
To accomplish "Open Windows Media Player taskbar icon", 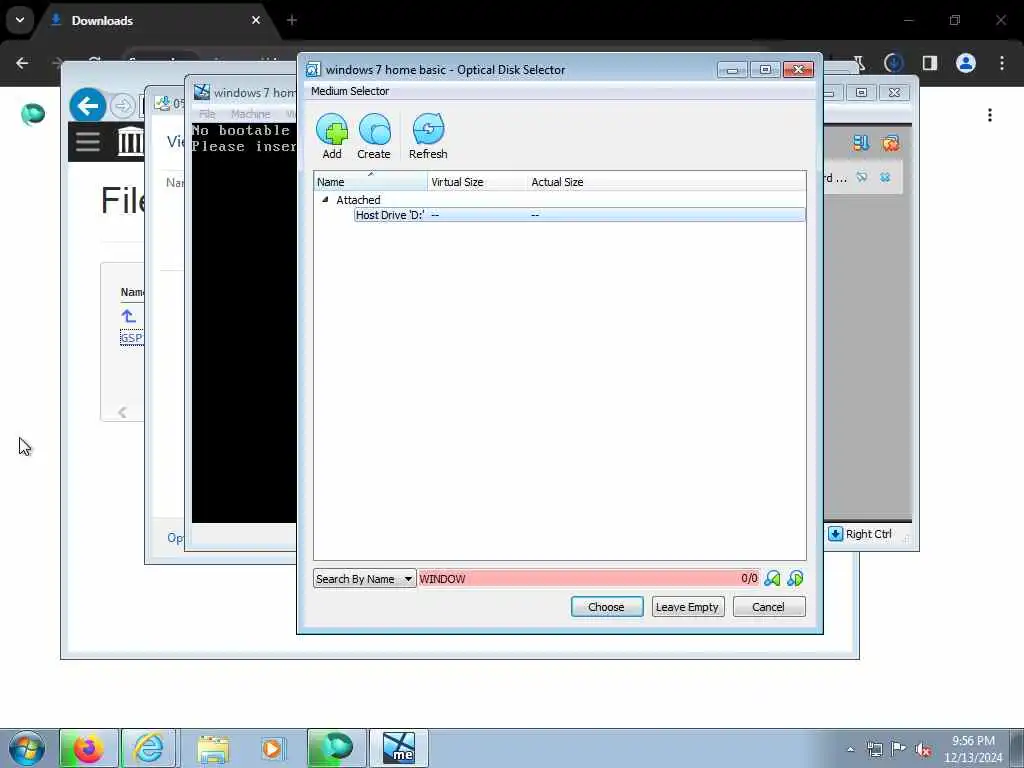I will coord(272,748).
